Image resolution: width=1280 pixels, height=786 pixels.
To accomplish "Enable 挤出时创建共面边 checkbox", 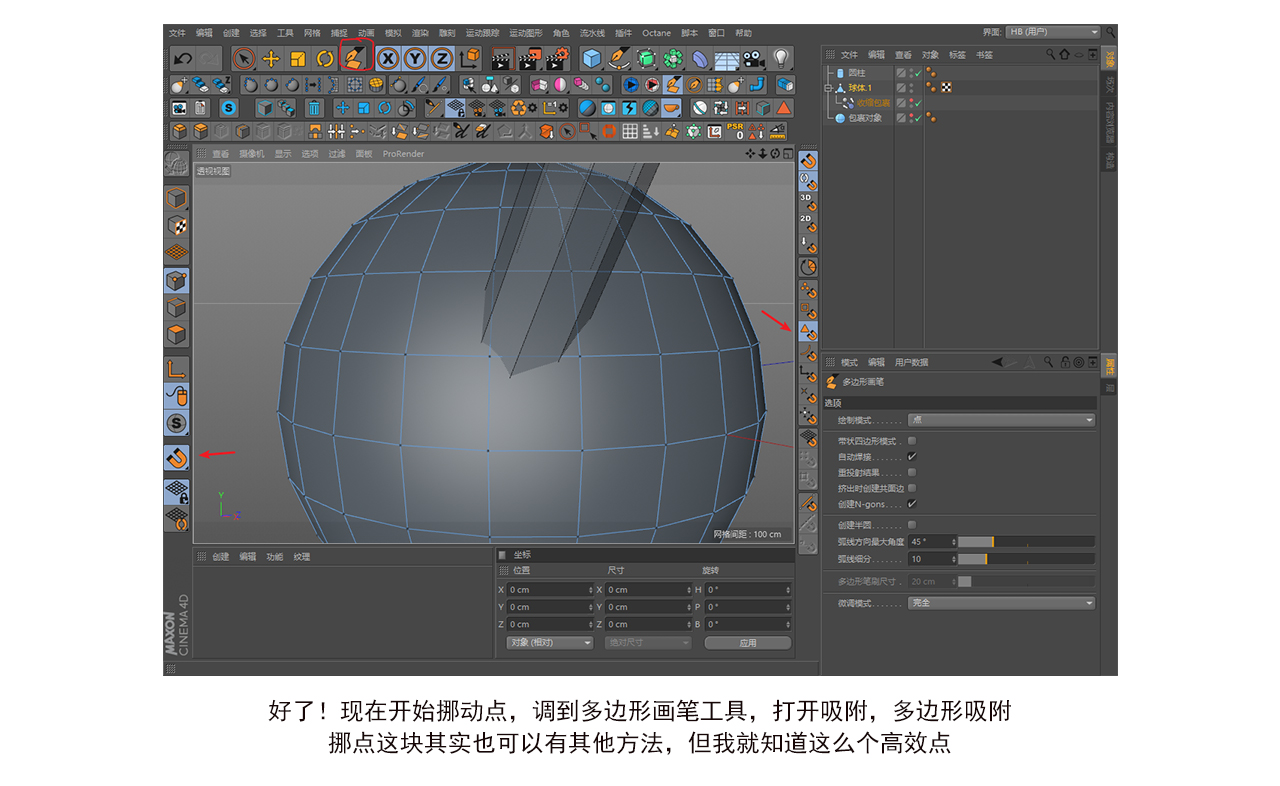I will coord(912,488).
